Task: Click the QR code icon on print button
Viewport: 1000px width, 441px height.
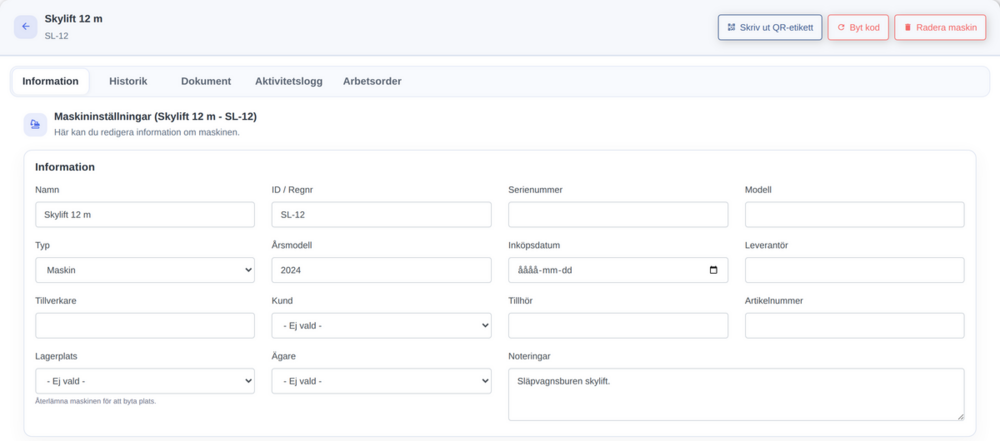Action: pyautogui.click(x=732, y=27)
